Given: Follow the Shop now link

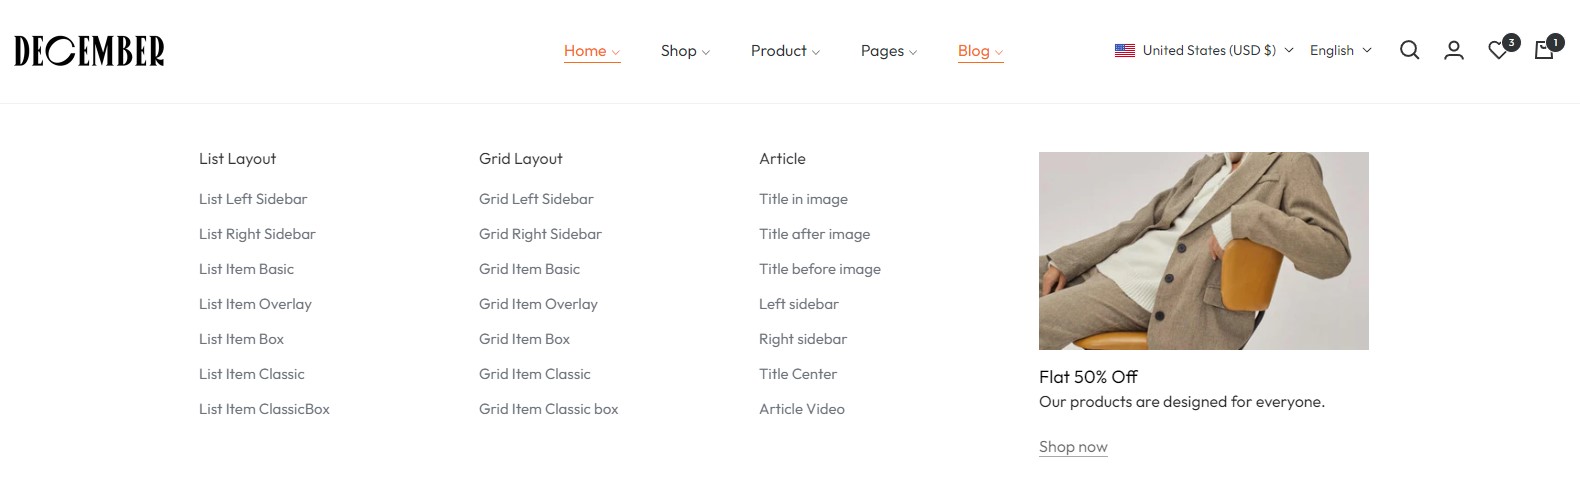Looking at the screenshot, I should tap(1073, 447).
